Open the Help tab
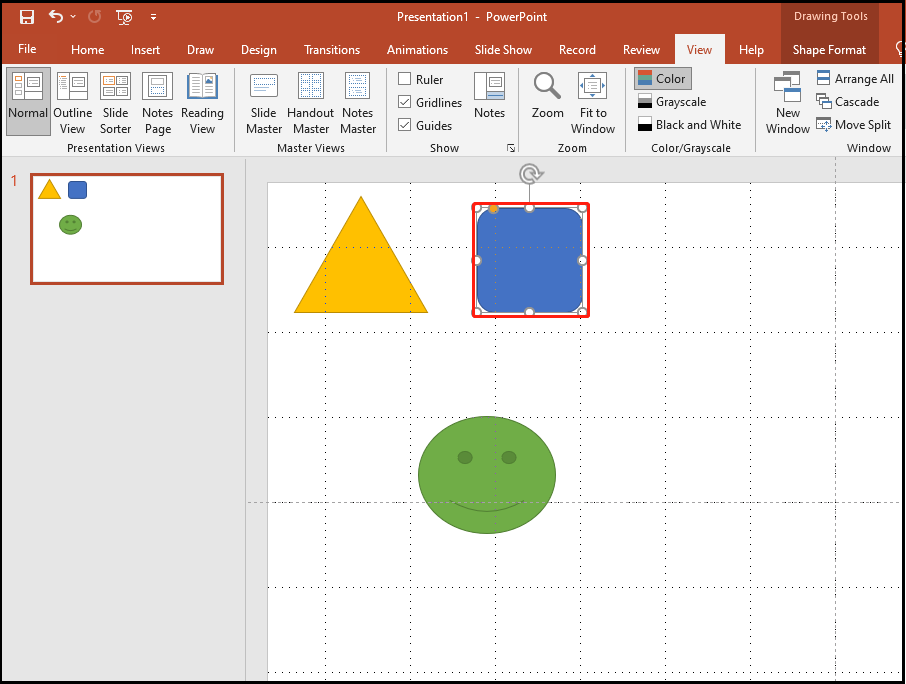 751,50
